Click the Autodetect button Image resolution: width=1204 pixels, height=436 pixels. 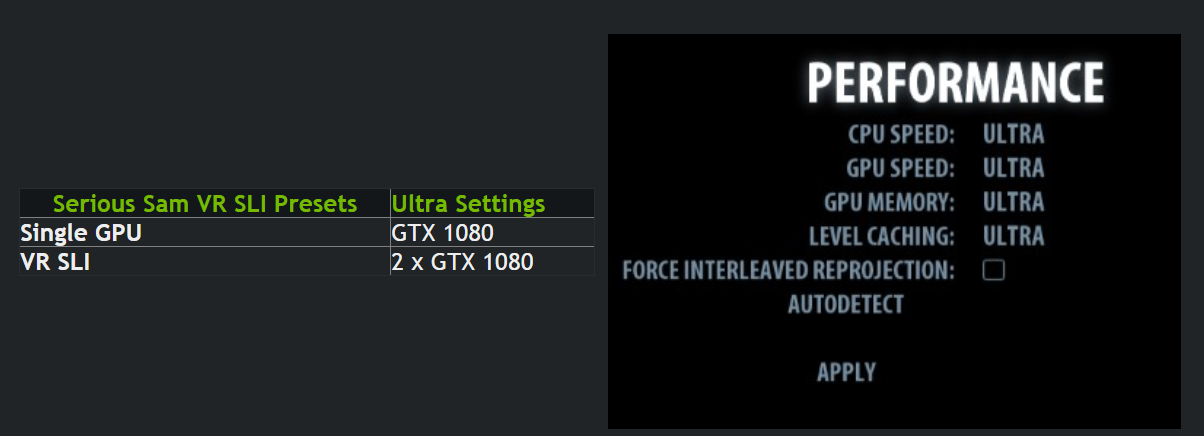(846, 303)
